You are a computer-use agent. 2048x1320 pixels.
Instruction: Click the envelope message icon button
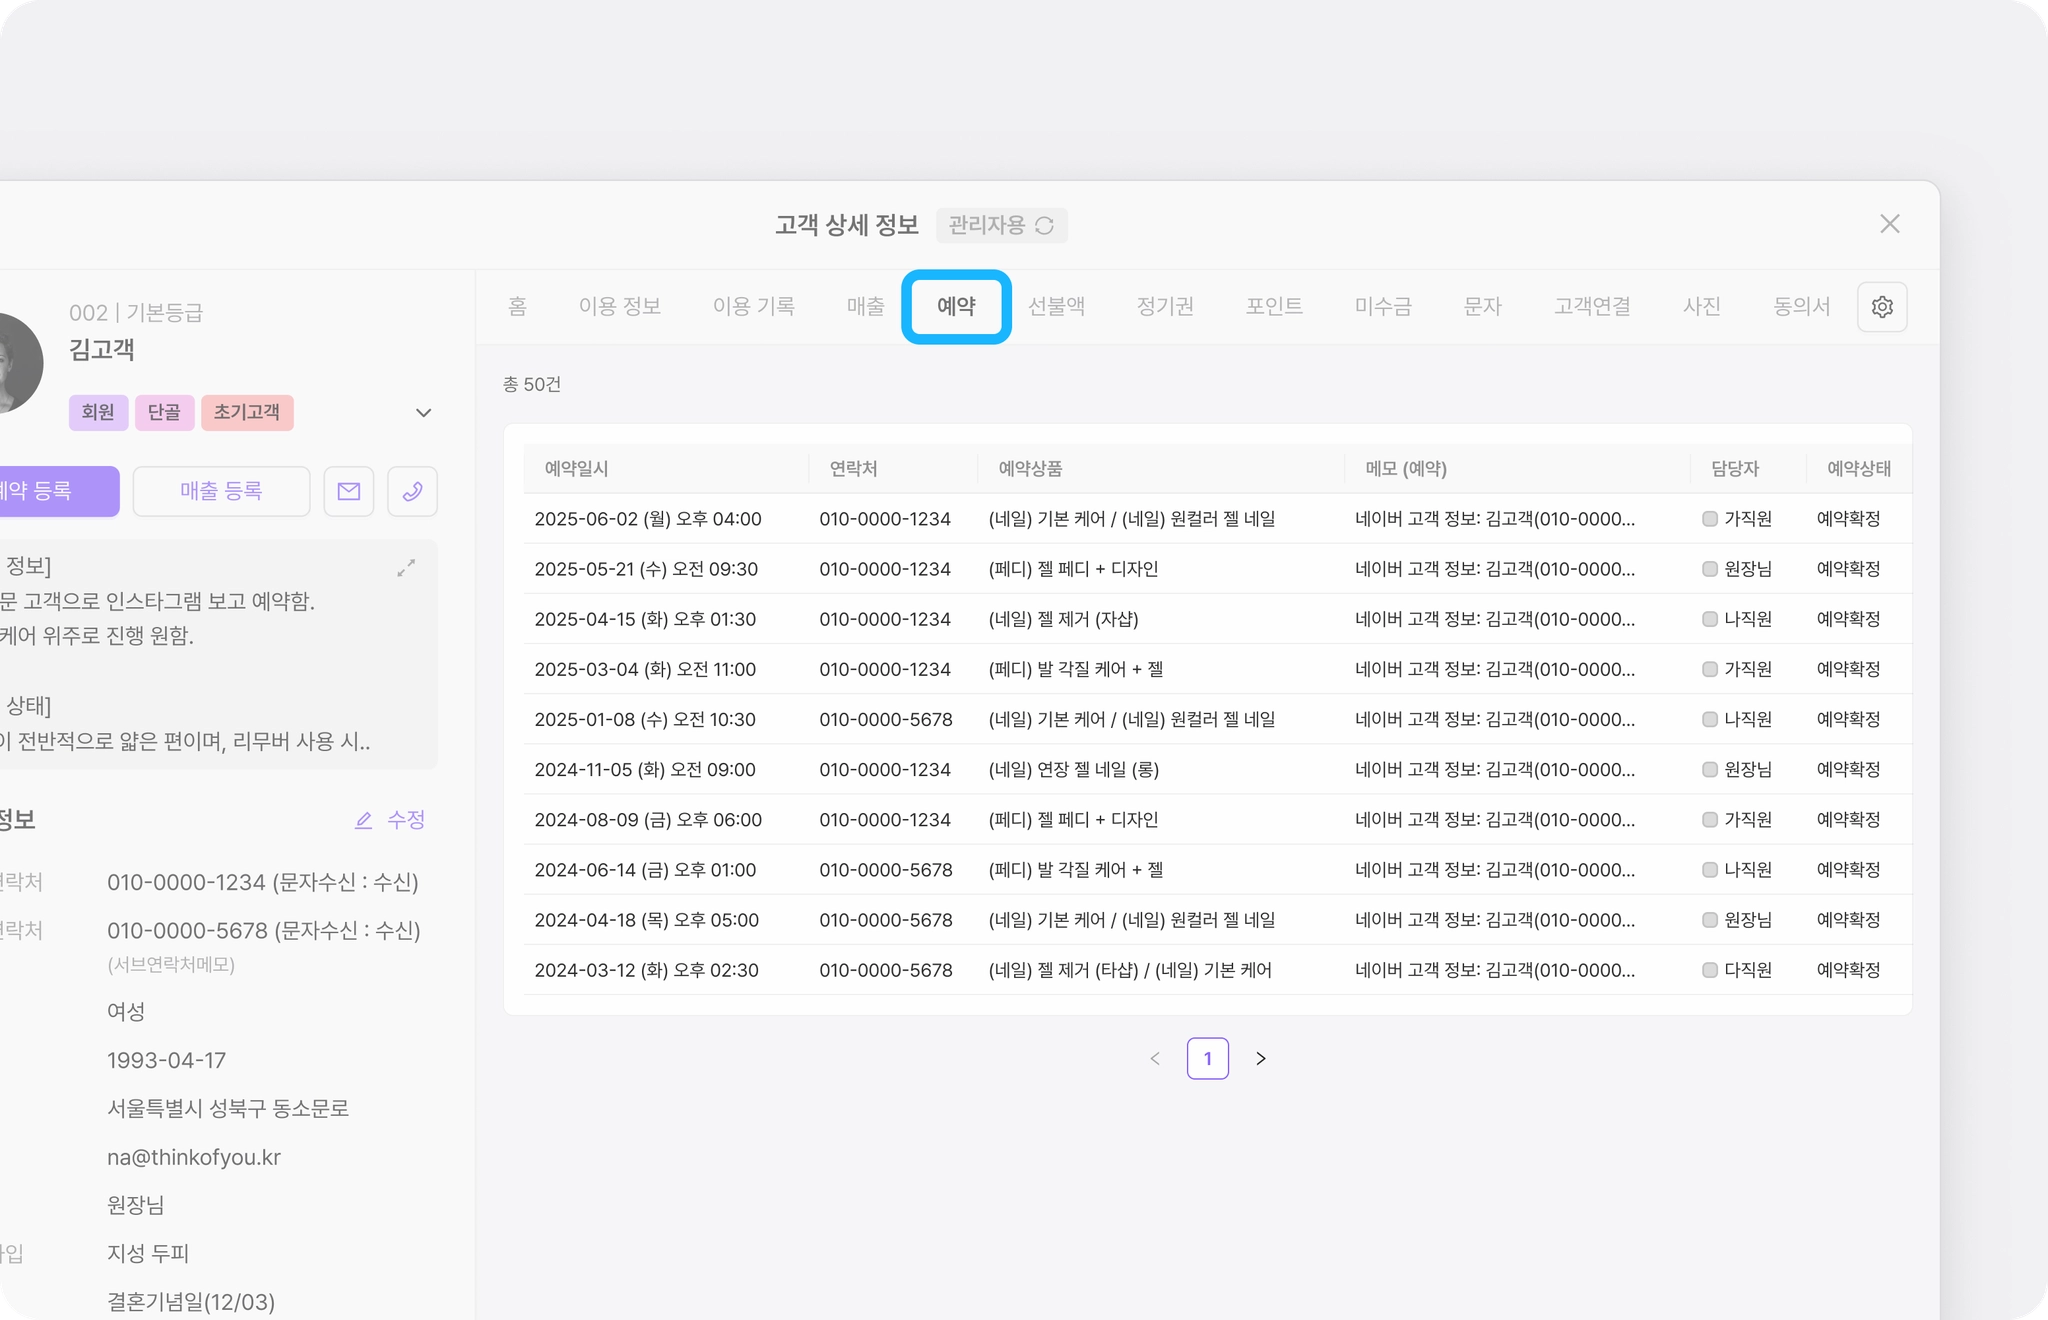pos(349,491)
